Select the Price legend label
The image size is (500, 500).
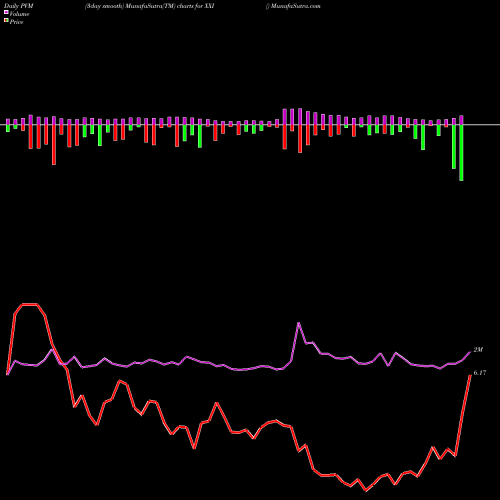coord(16,22)
